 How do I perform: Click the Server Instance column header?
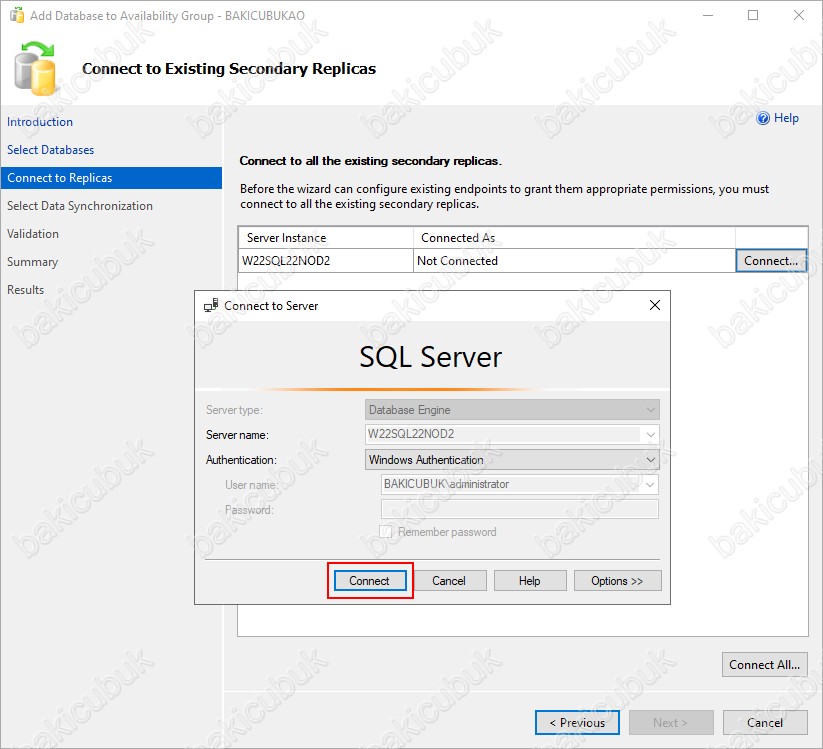pyautogui.click(x=326, y=238)
